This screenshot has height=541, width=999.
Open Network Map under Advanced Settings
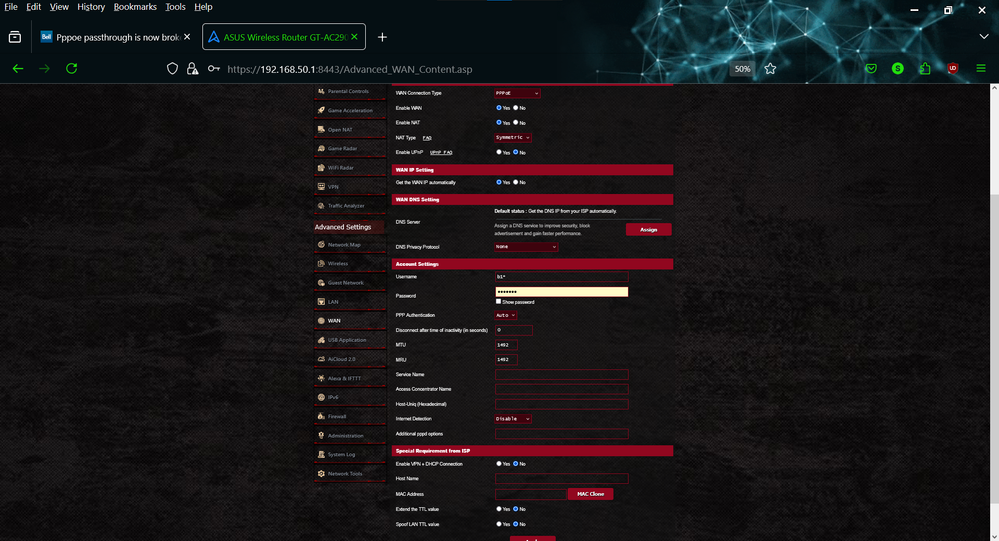tap(349, 245)
